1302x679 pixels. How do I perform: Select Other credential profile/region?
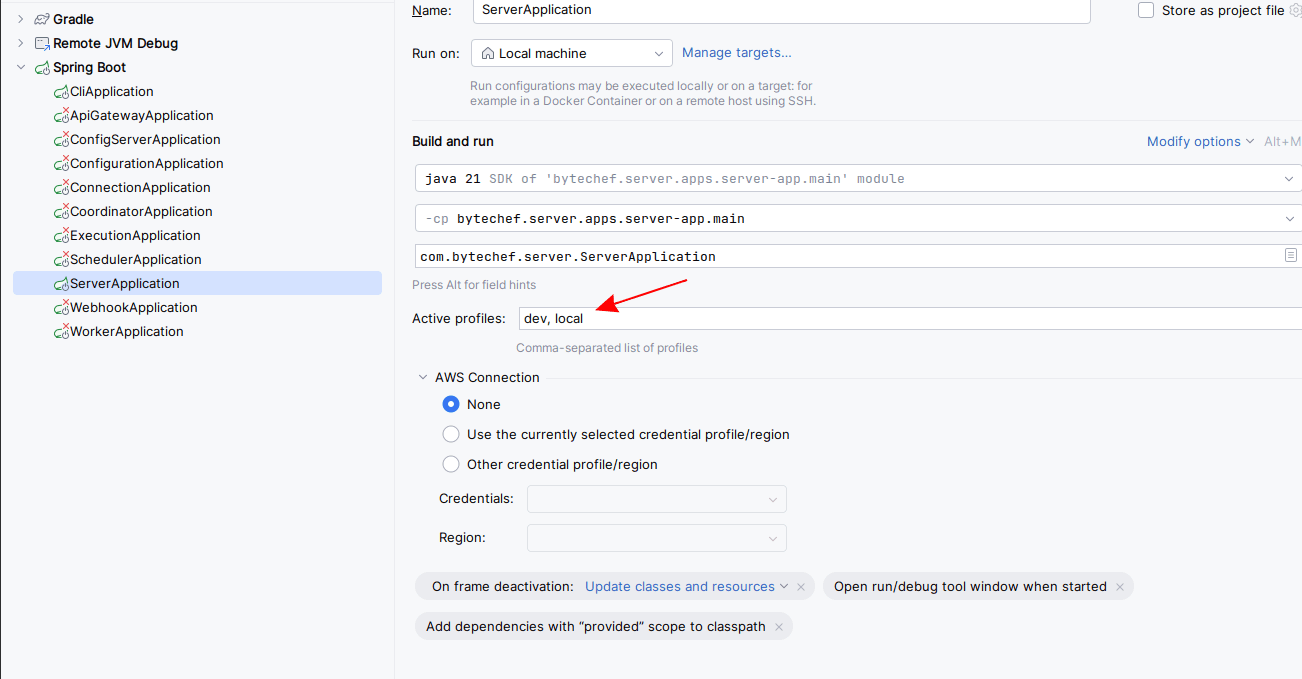[451, 464]
